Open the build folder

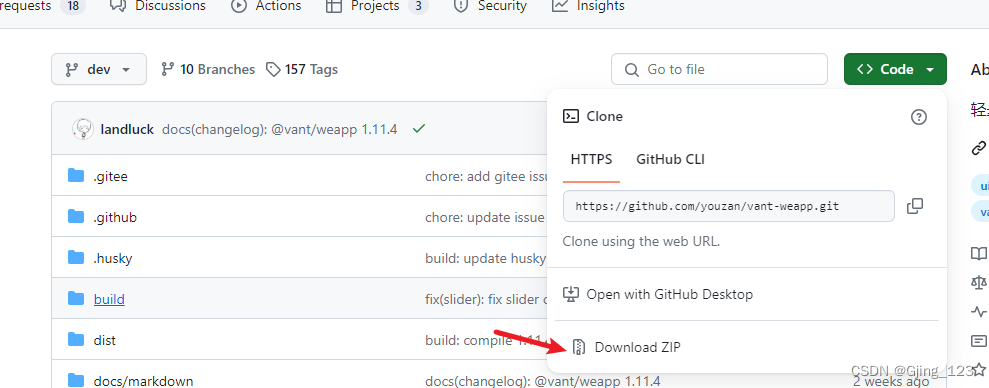pos(109,299)
